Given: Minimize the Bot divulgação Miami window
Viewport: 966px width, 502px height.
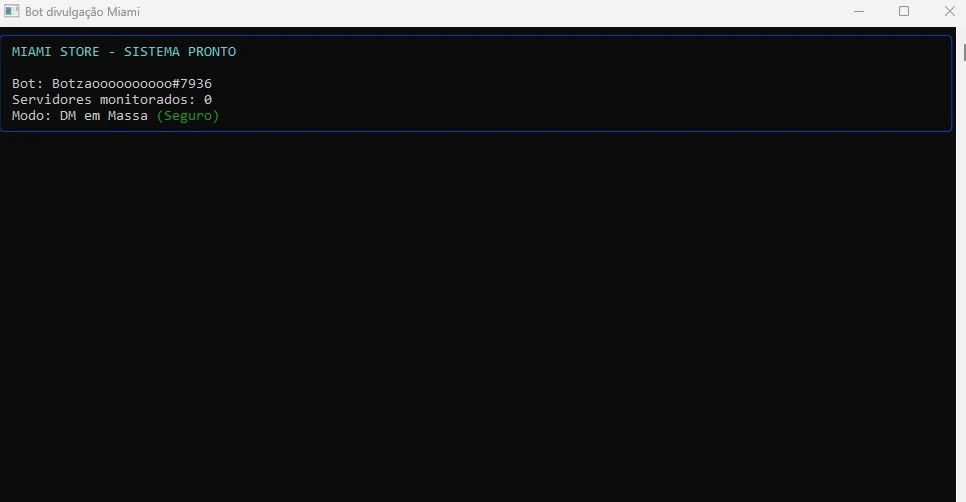Looking at the screenshot, I should (x=859, y=11).
